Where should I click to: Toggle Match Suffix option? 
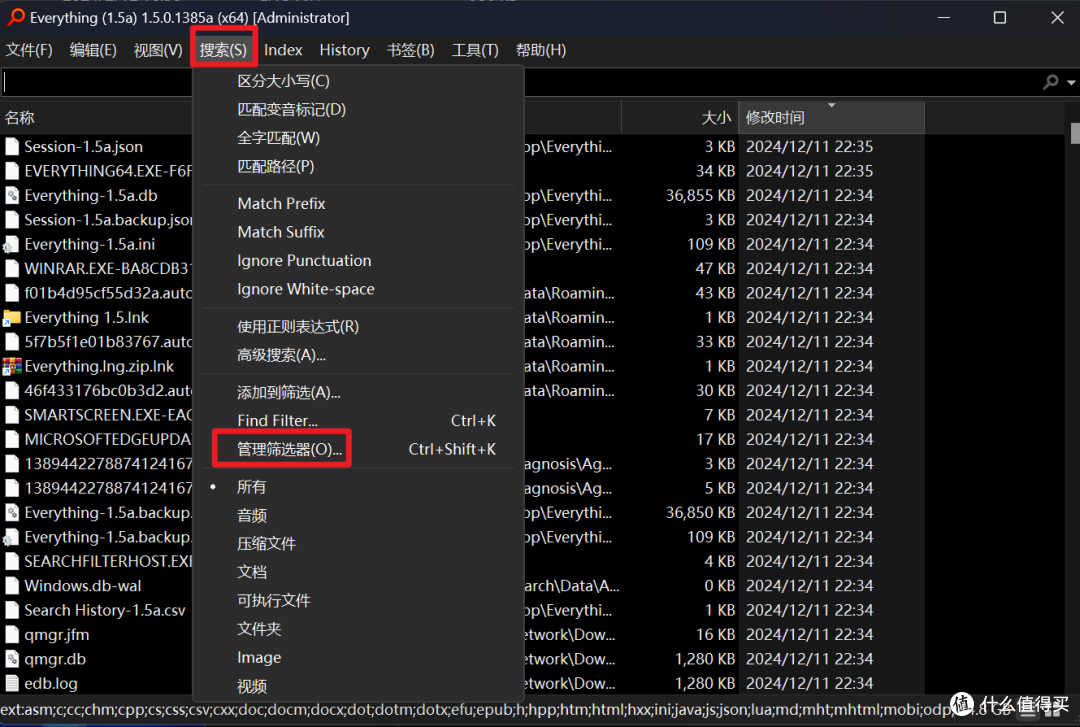[358, 232]
